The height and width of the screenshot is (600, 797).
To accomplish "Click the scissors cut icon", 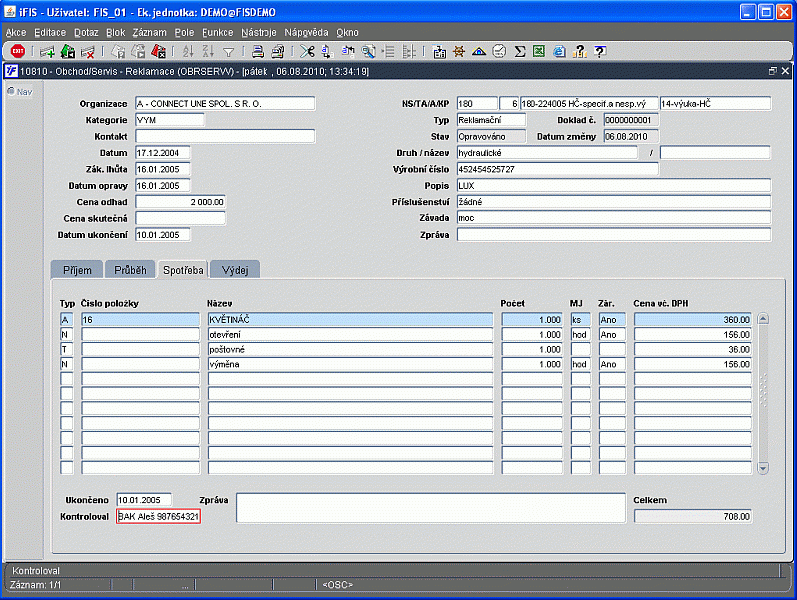I will (x=307, y=51).
